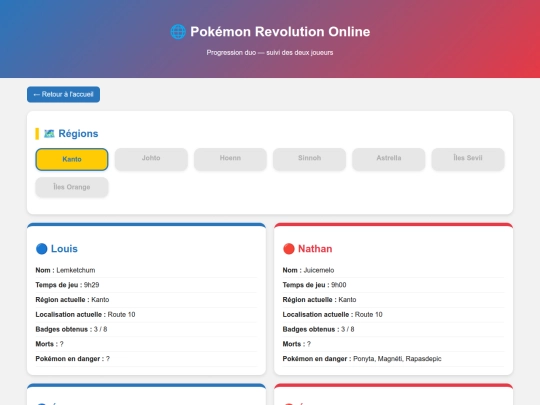Click the Régions section heading
Viewport: 540px width, 405px height.
78,134
